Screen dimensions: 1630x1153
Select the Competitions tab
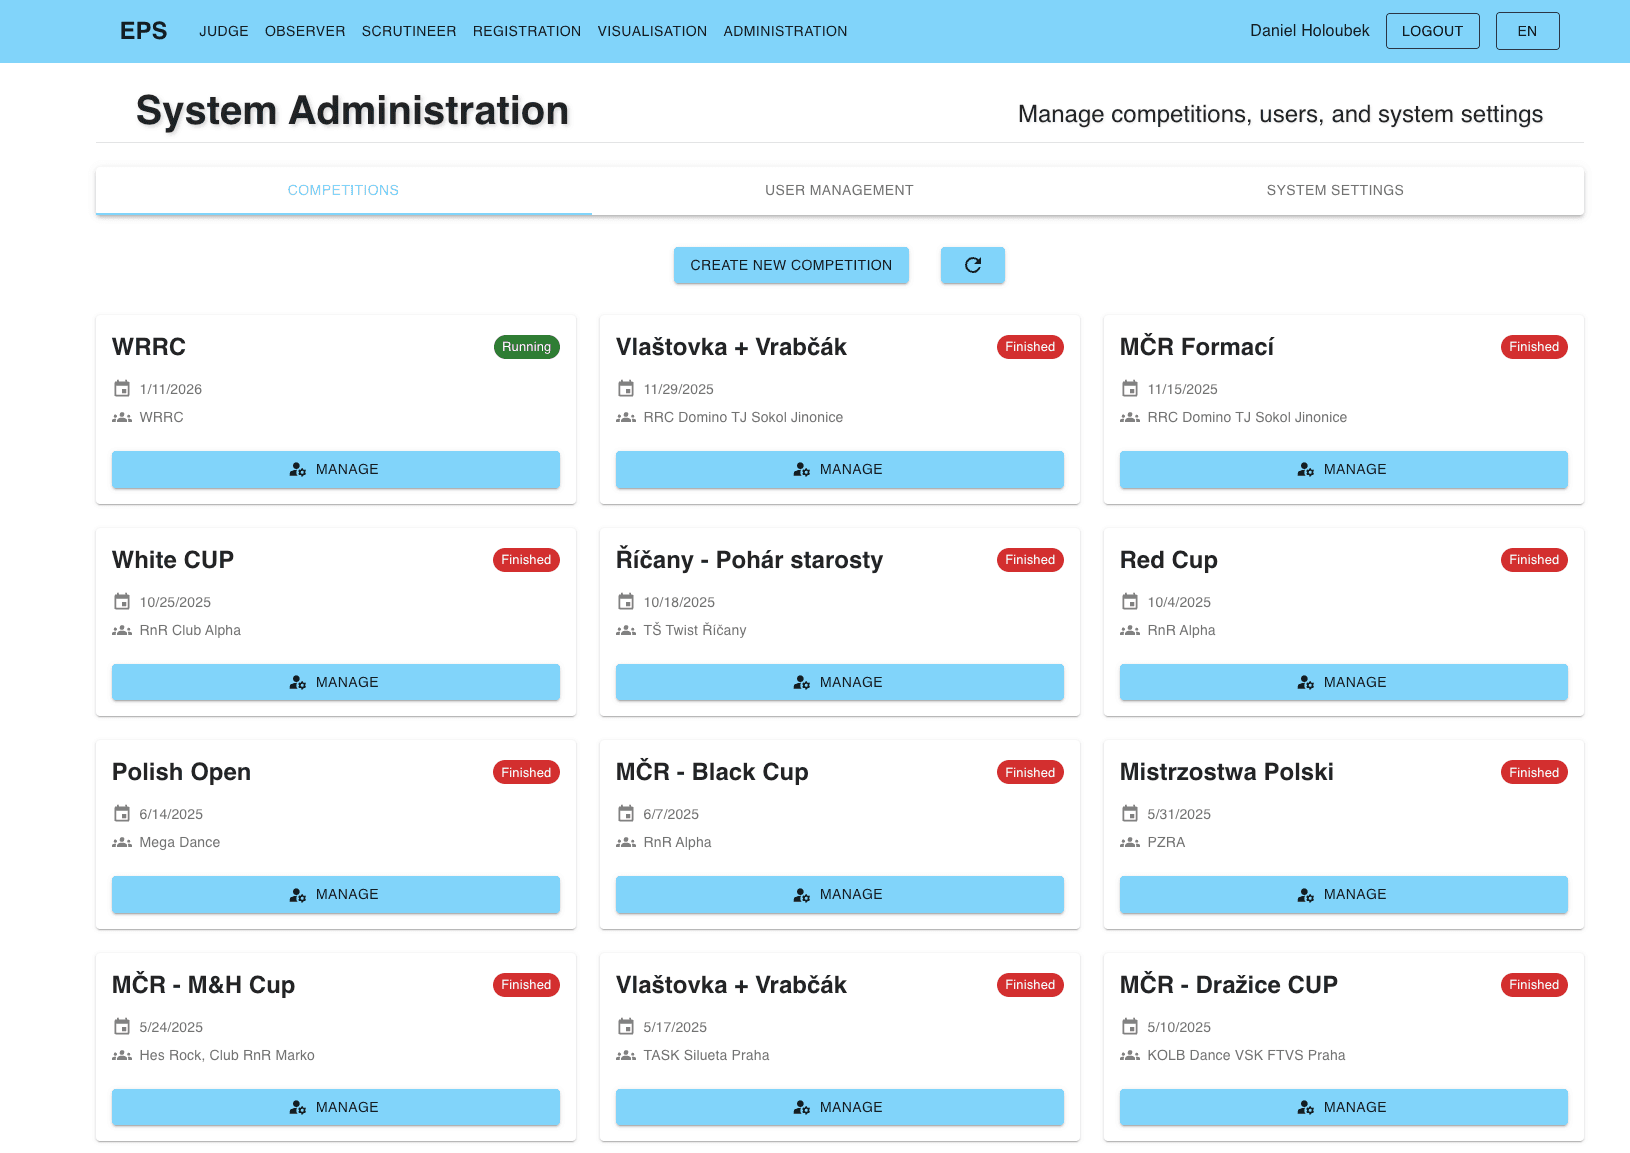coord(343,190)
